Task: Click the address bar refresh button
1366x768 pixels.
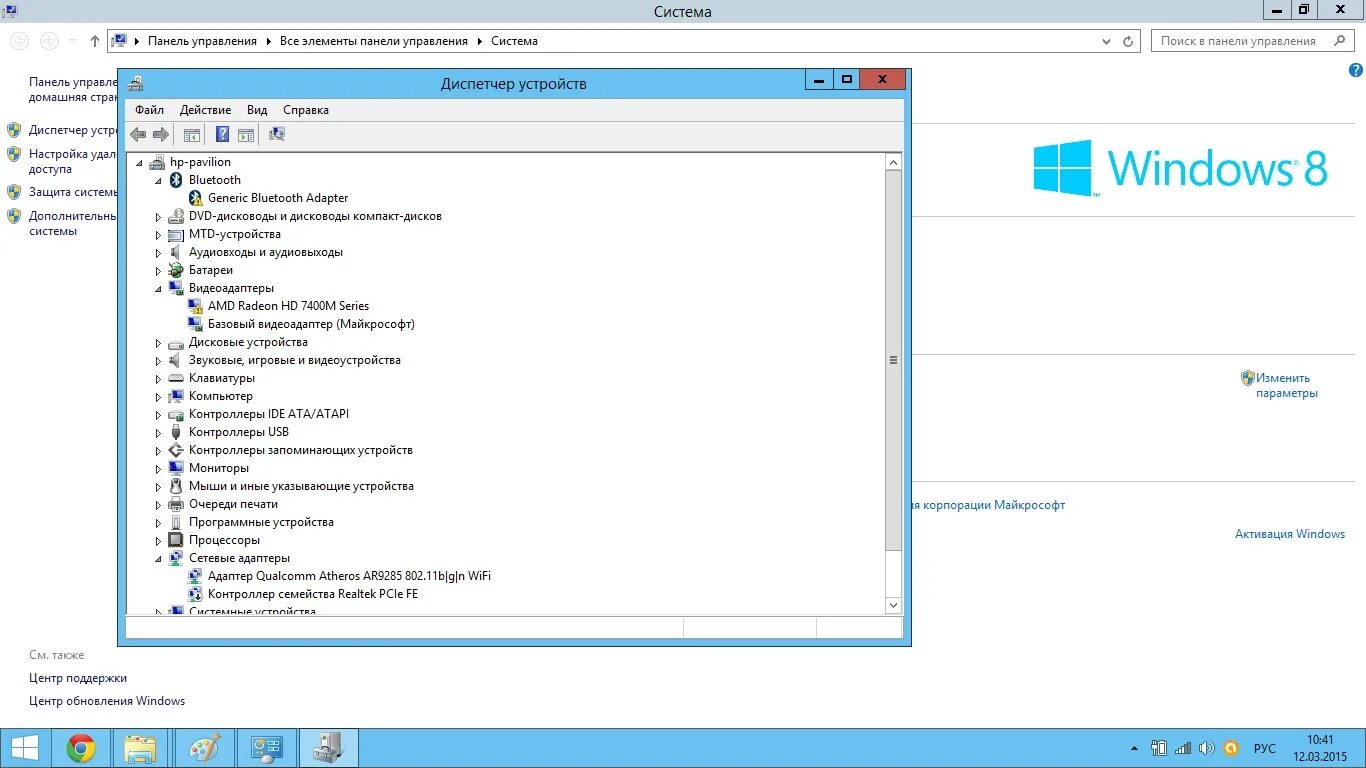Action: [x=1128, y=41]
